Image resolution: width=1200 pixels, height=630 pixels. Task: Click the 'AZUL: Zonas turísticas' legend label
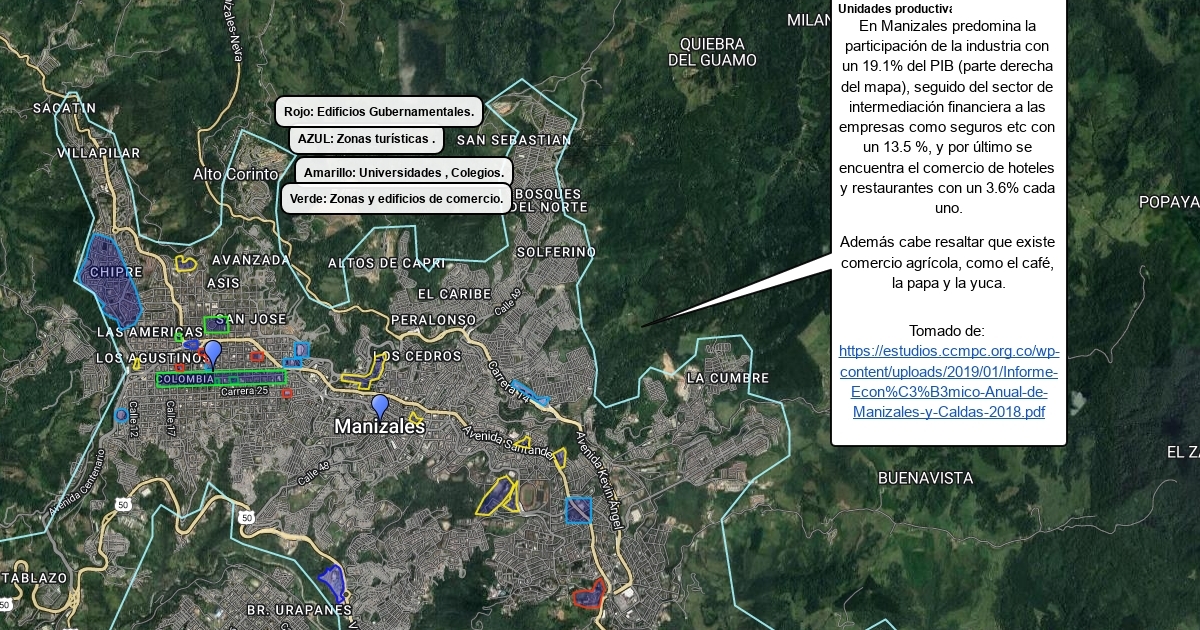click(x=366, y=139)
